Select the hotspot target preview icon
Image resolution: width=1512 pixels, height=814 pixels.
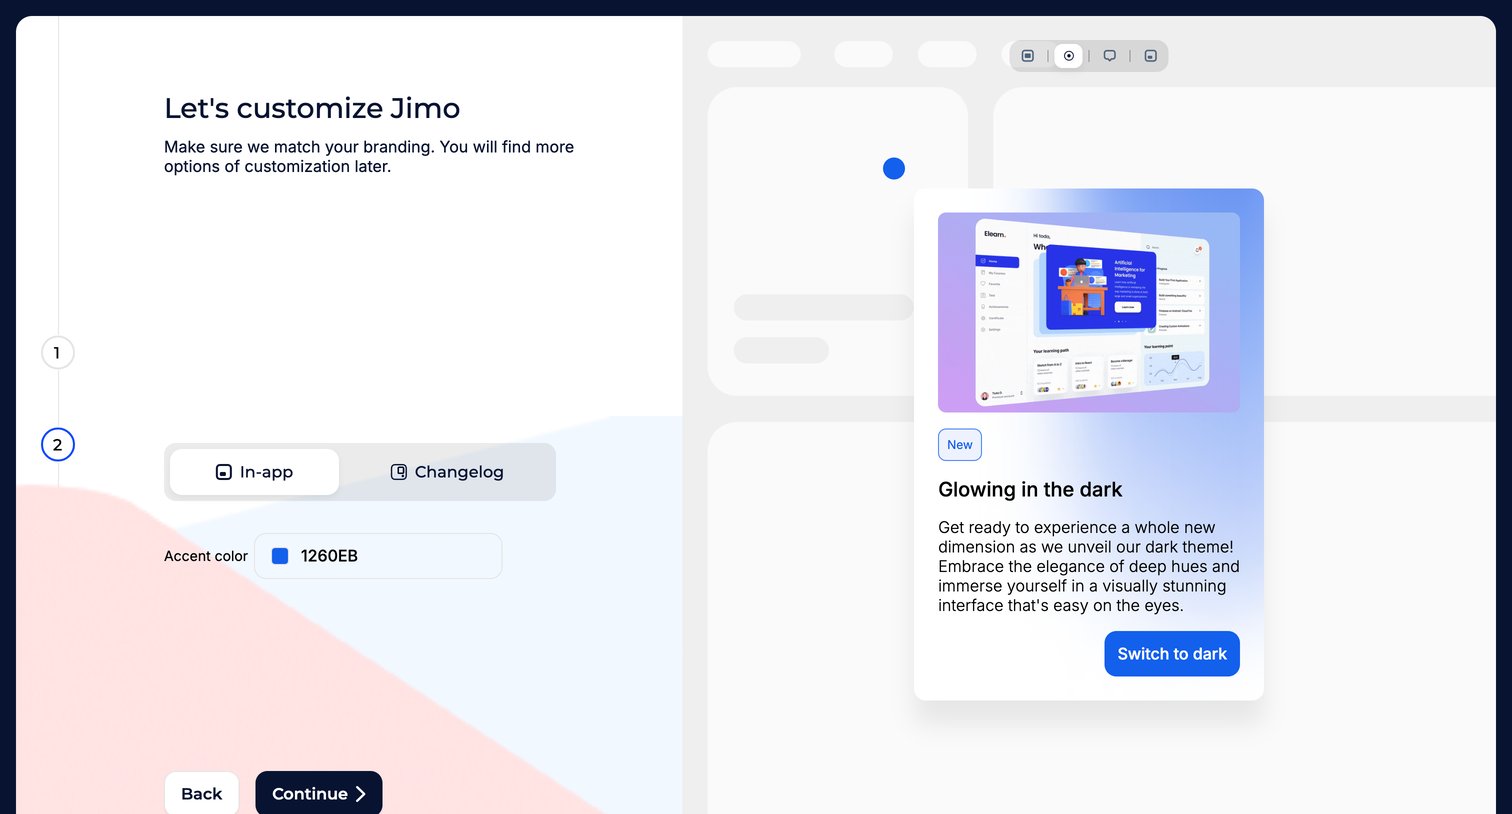coord(1069,56)
